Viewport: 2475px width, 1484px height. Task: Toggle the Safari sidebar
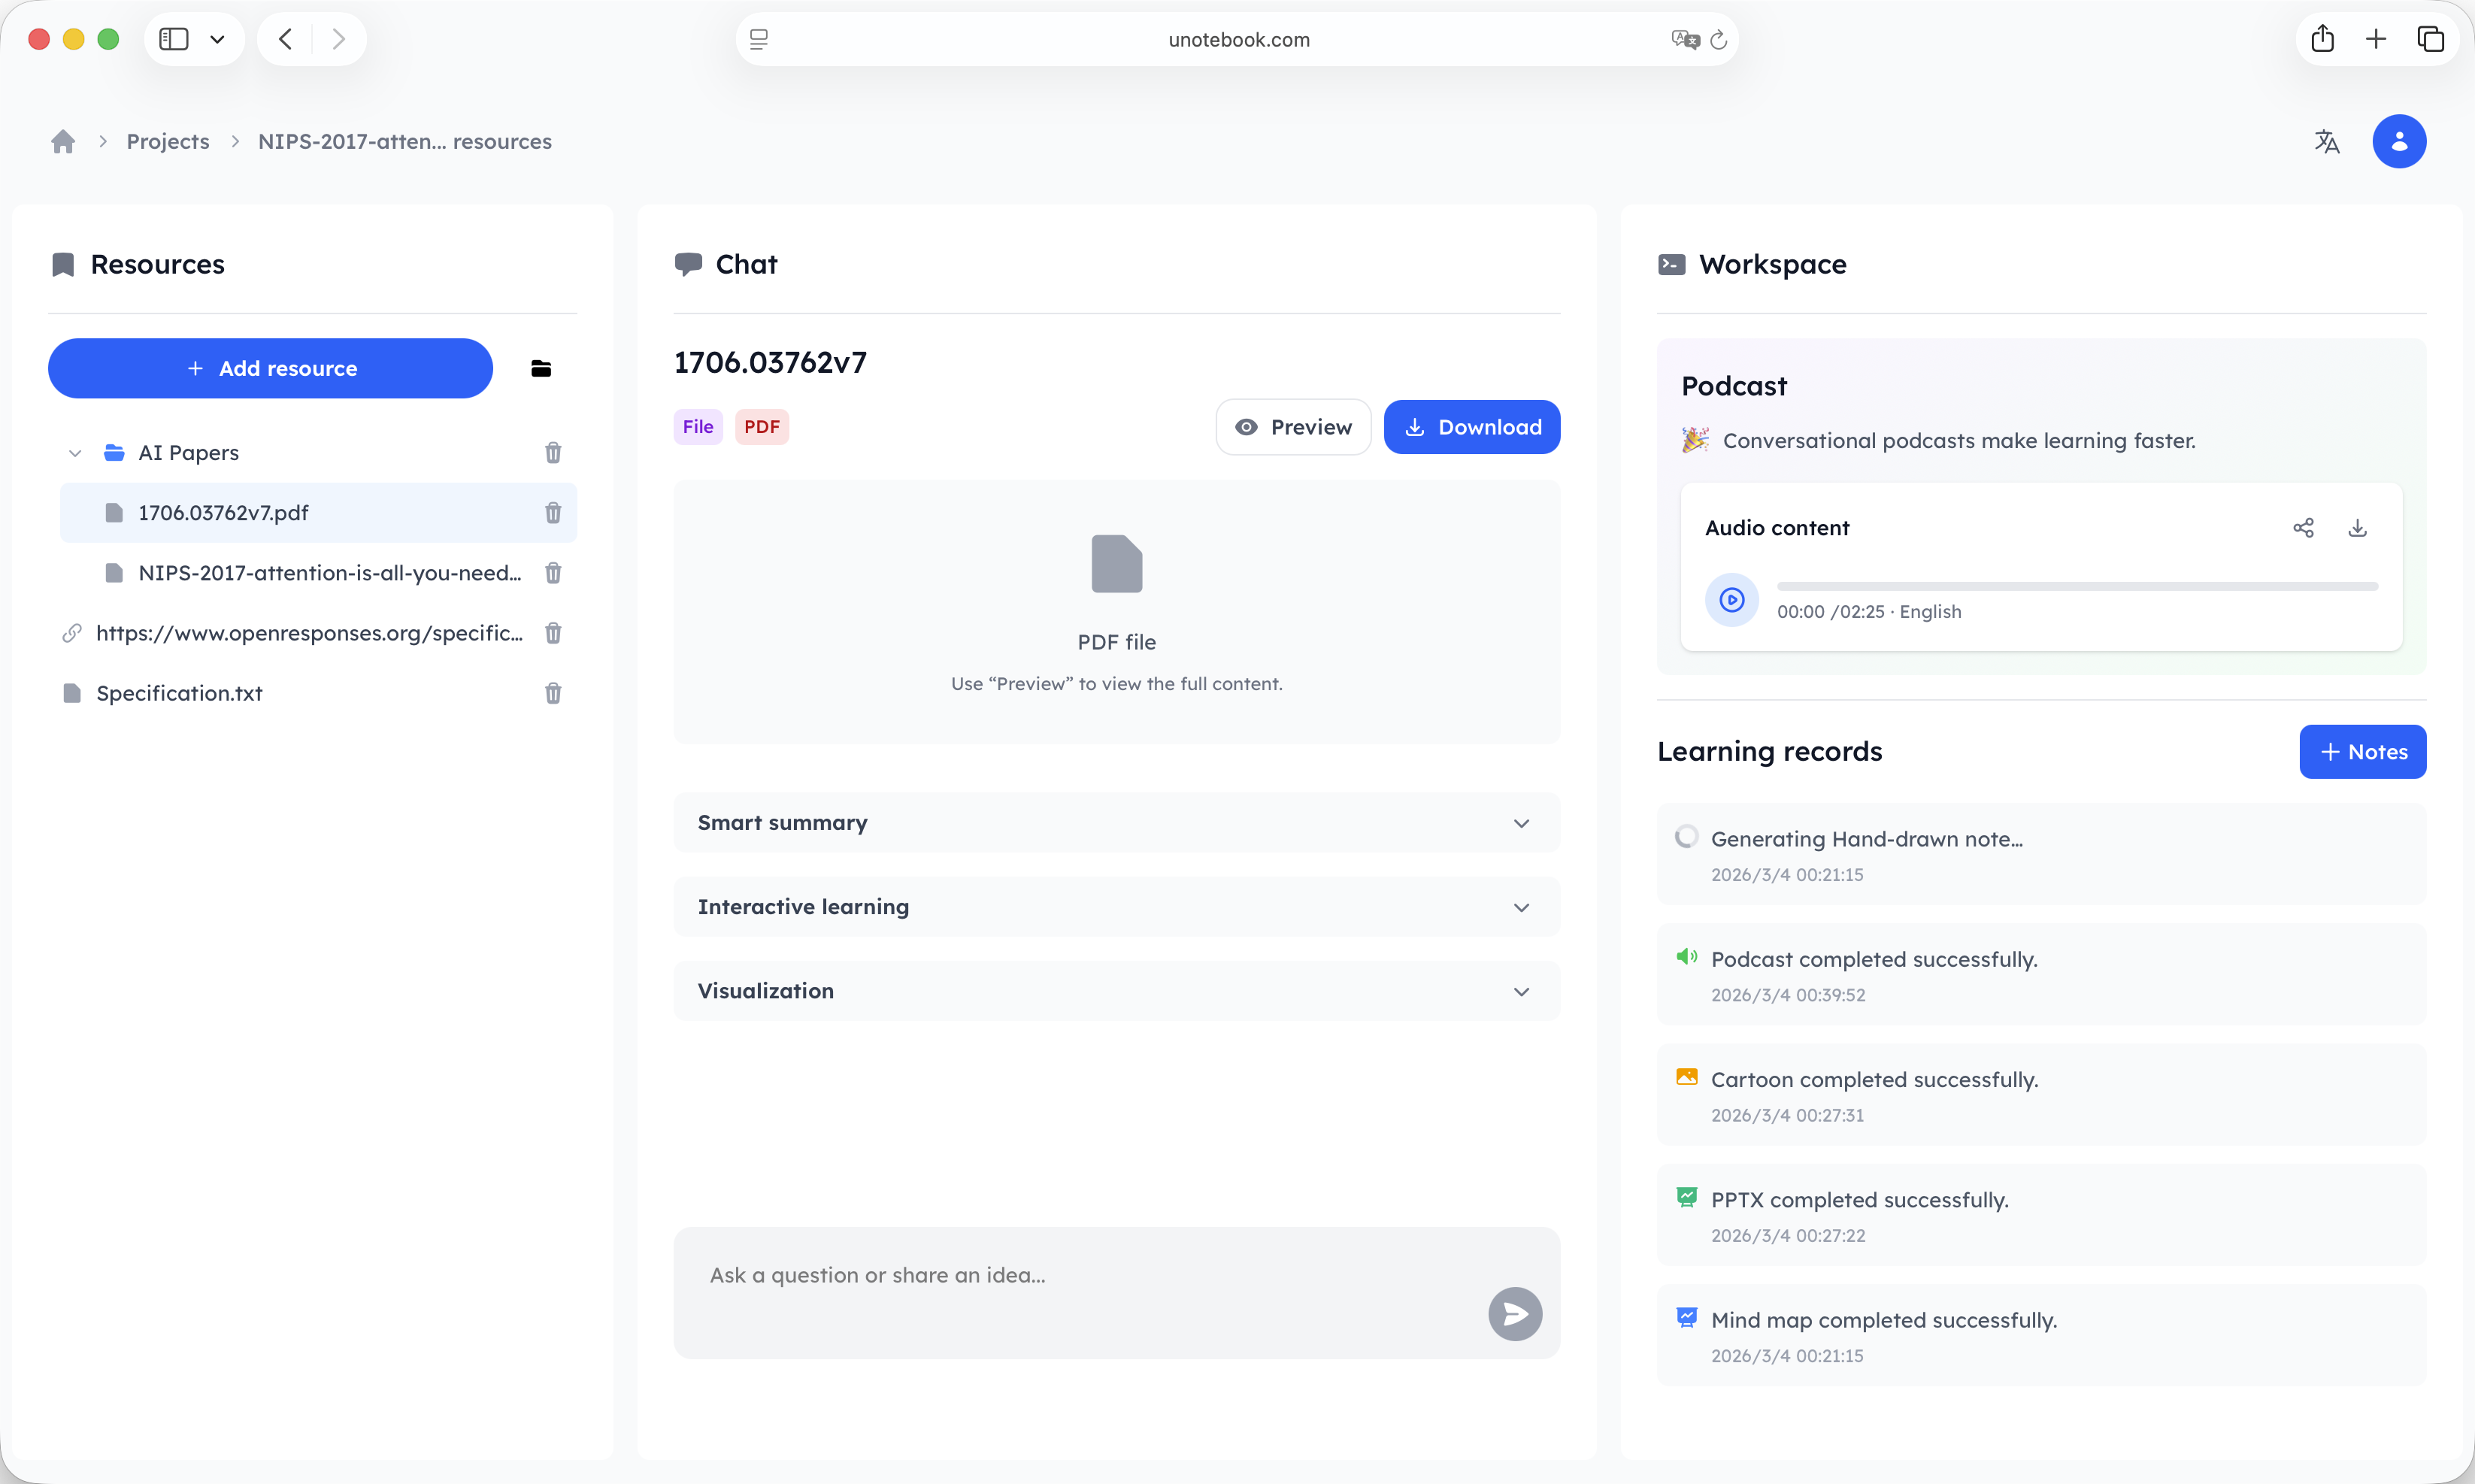pyautogui.click(x=172, y=38)
